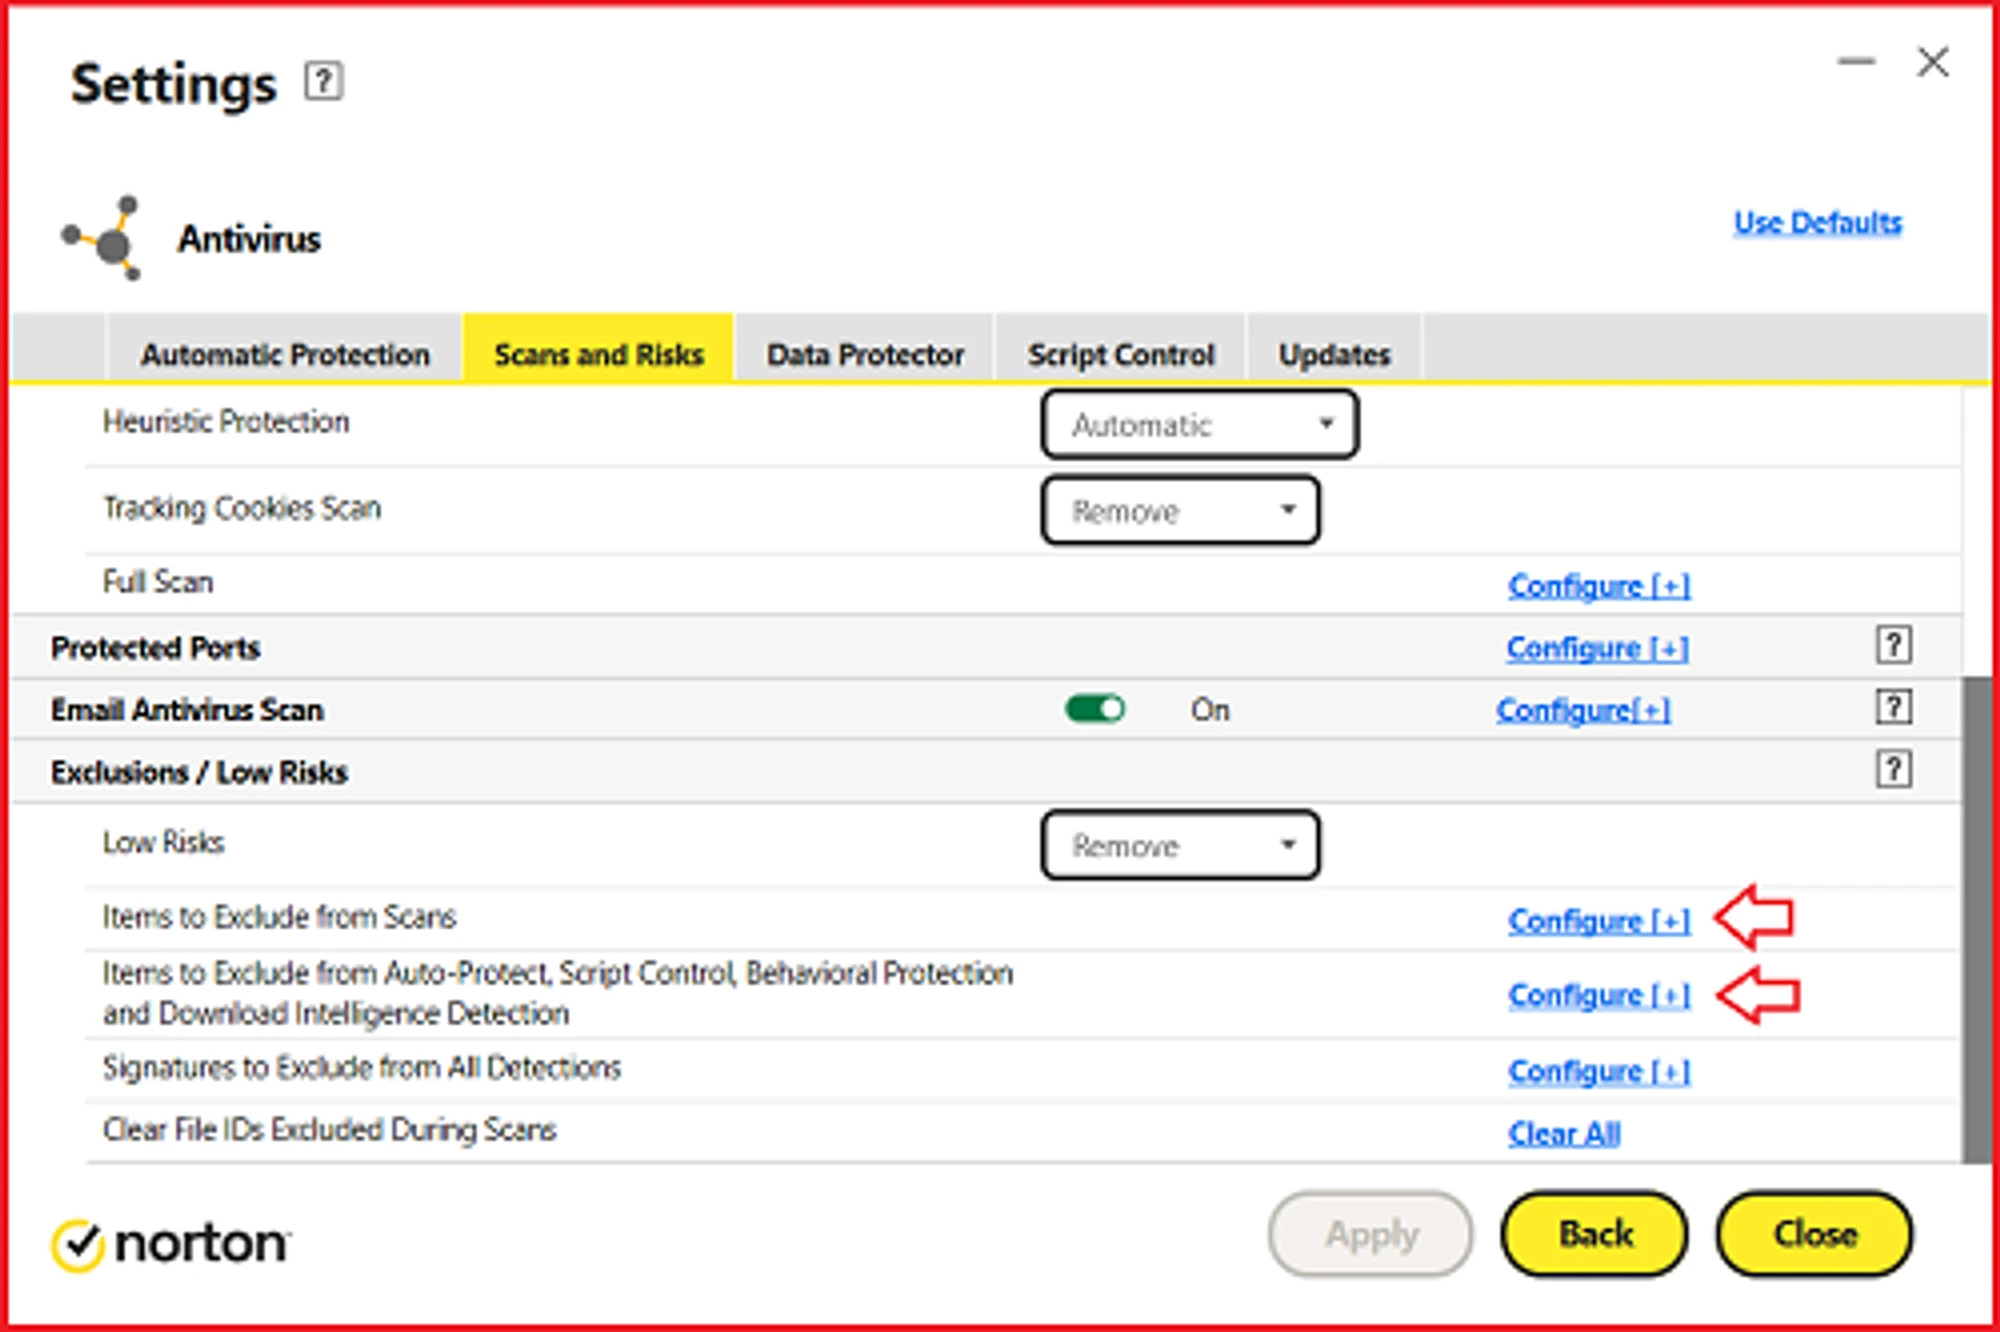Screen dimensions: 2000x1332
Task: Click Clear All for excluded file IDs
Action: tap(1564, 1134)
